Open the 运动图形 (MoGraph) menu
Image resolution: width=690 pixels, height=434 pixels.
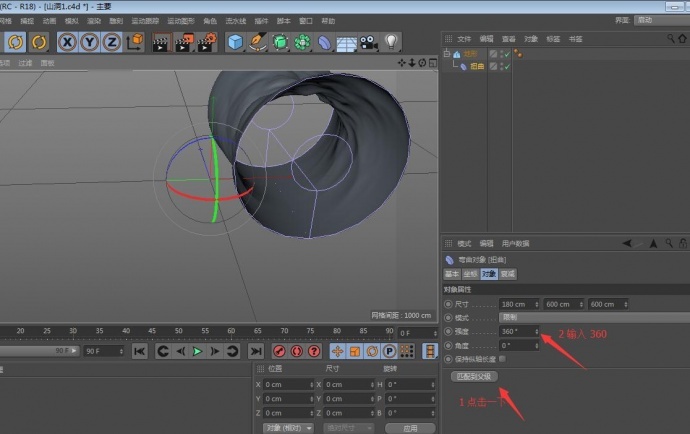[181, 21]
